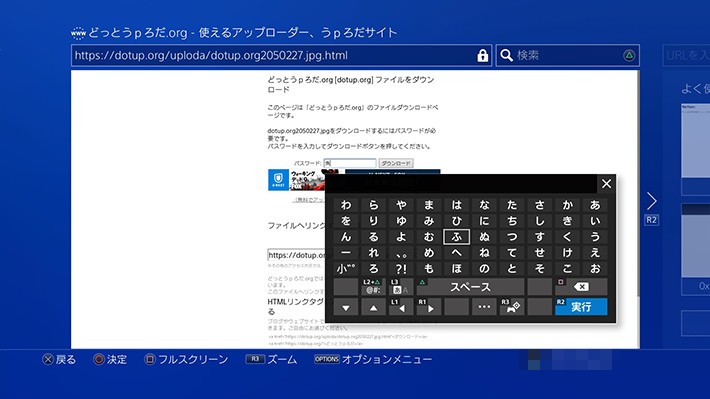
Task: Tap the も kana key
Action: pyautogui.click(x=429, y=269)
